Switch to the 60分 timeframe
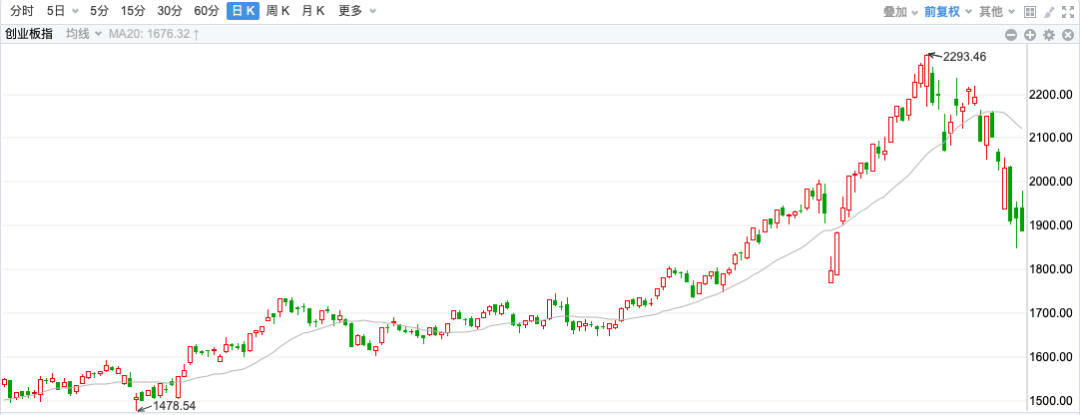1080x415 pixels. coord(207,11)
